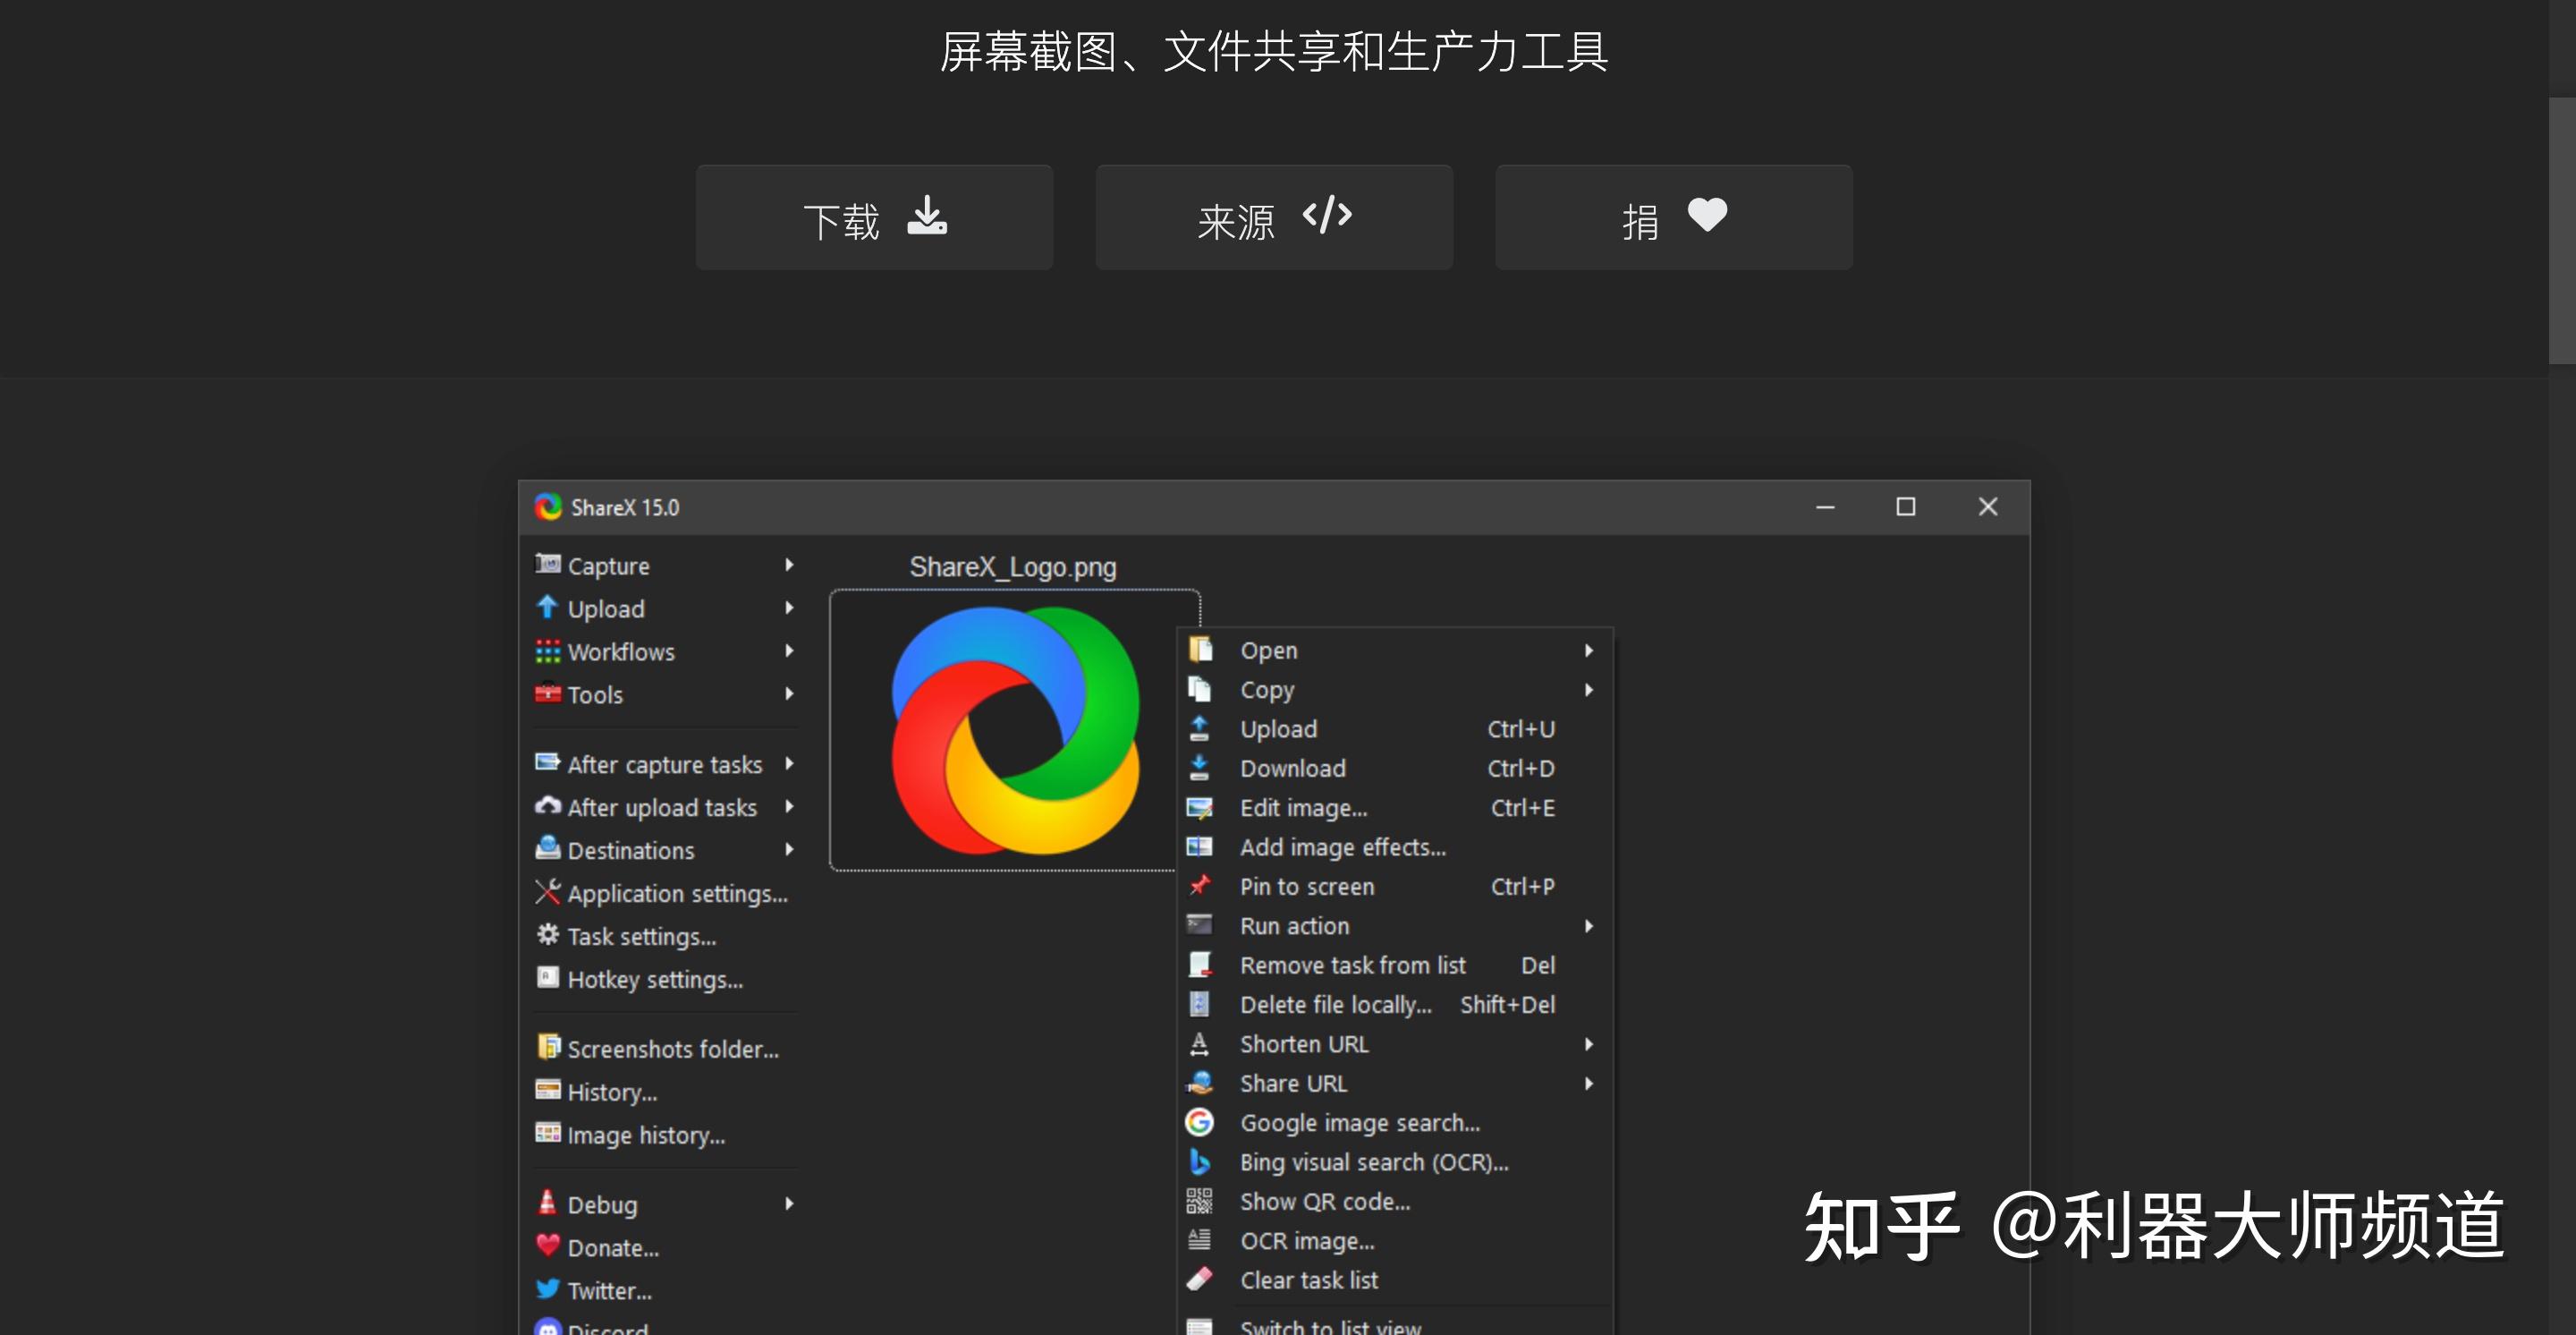
Task: Expand the Shorten URL submenu arrow
Action: 1589,1044
